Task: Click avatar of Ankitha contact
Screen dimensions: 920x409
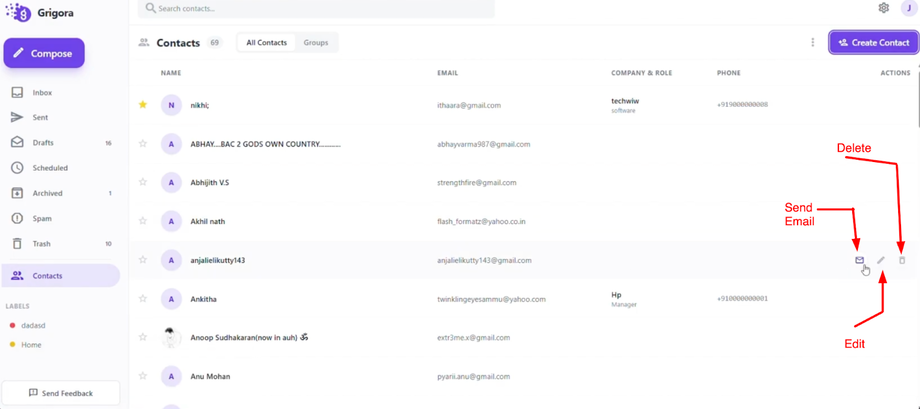Action: point(171,299)
